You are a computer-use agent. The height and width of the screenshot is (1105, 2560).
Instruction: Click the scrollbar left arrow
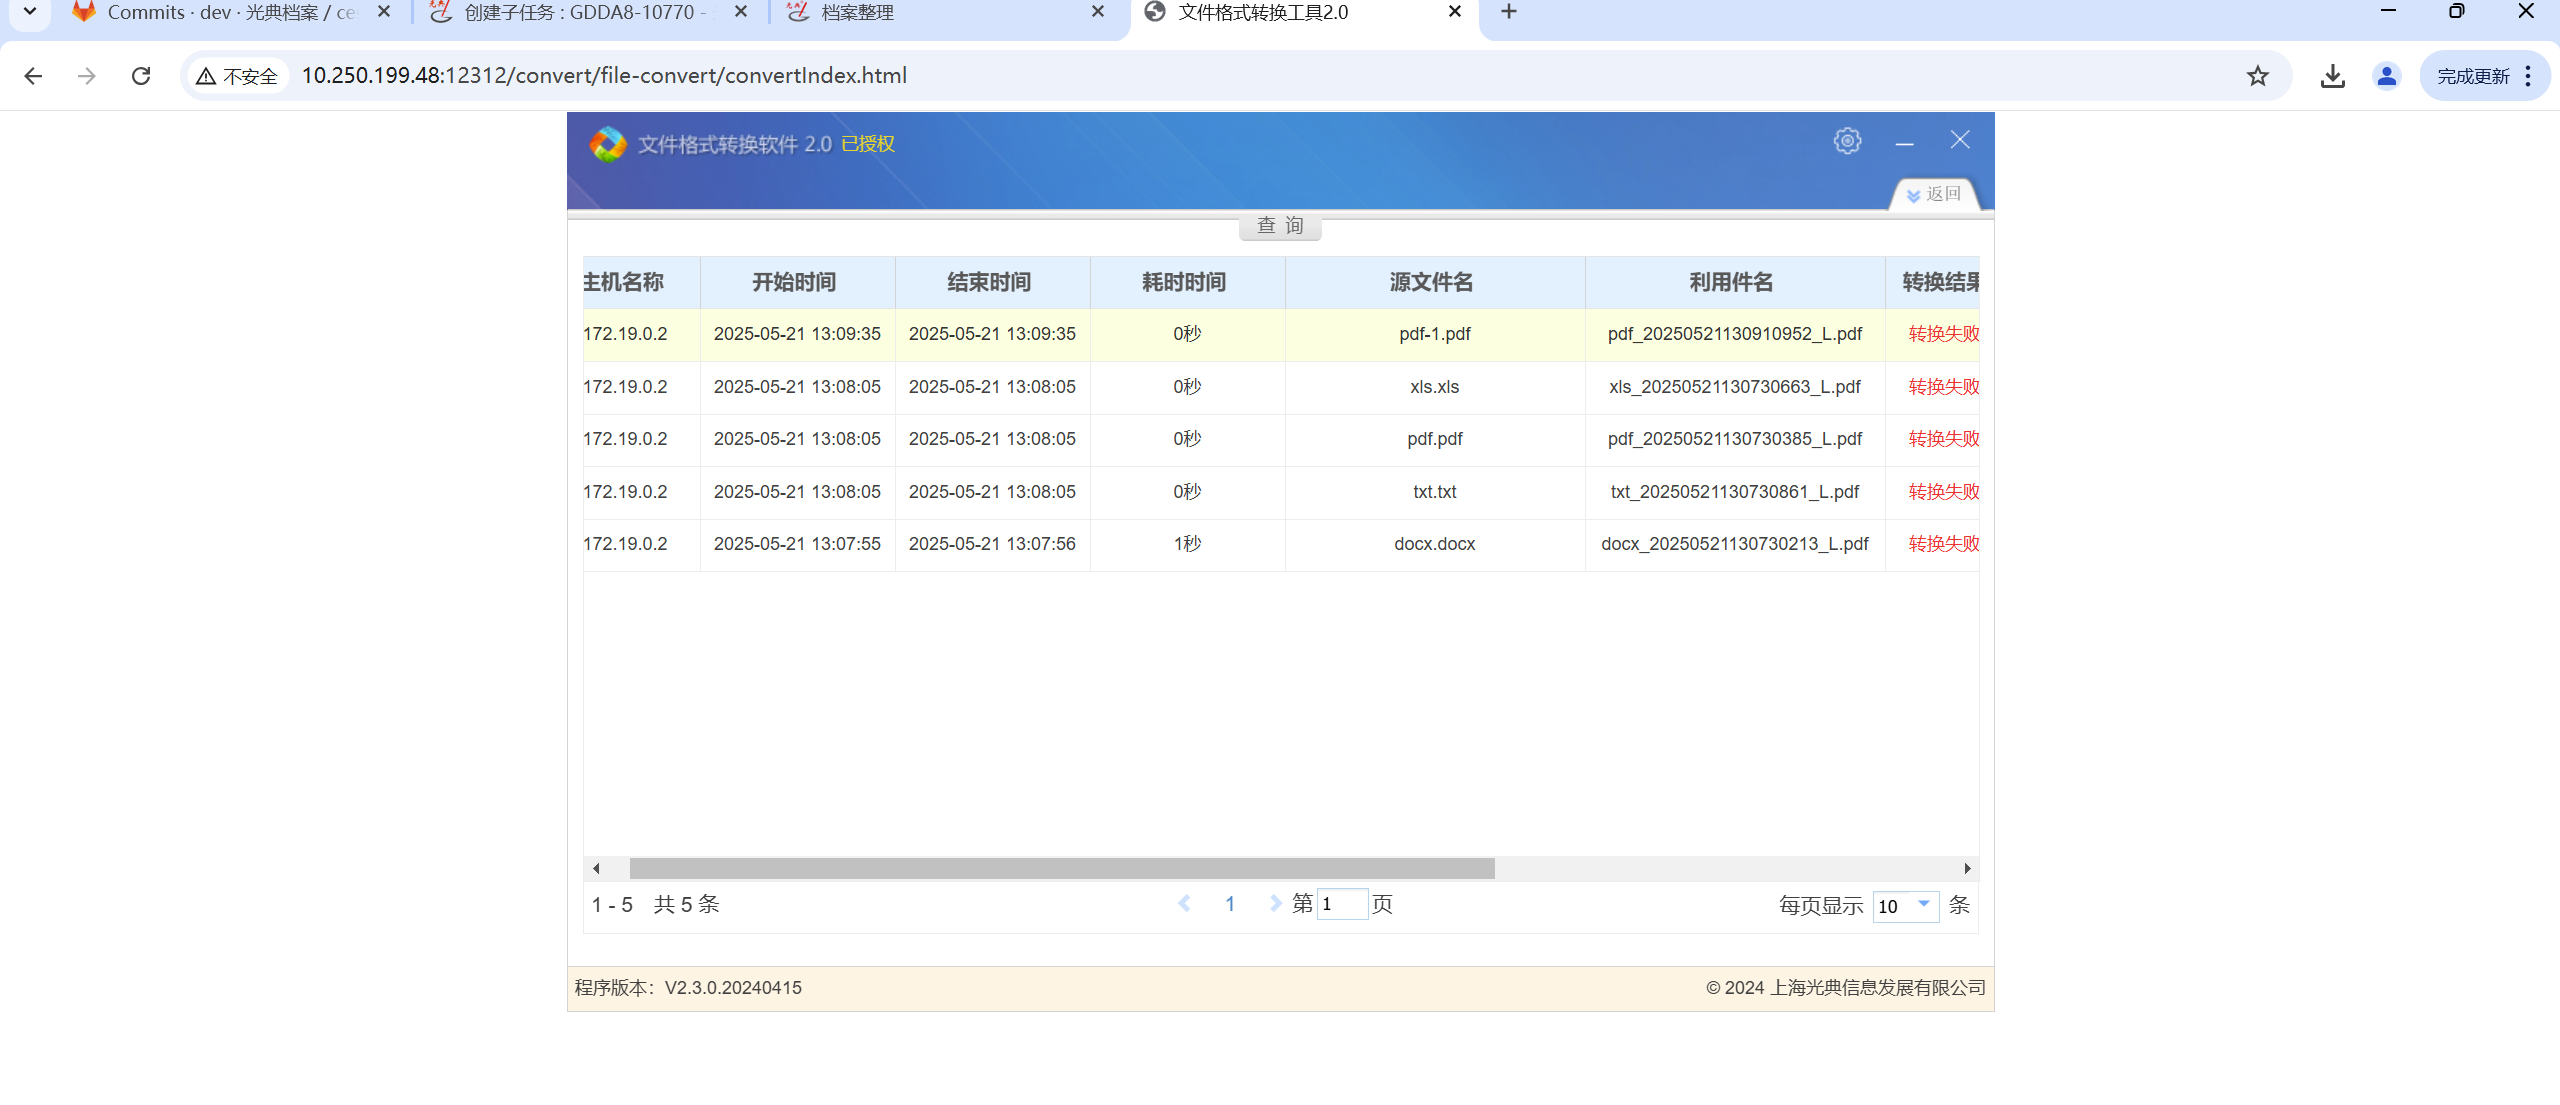coord(596,868)
